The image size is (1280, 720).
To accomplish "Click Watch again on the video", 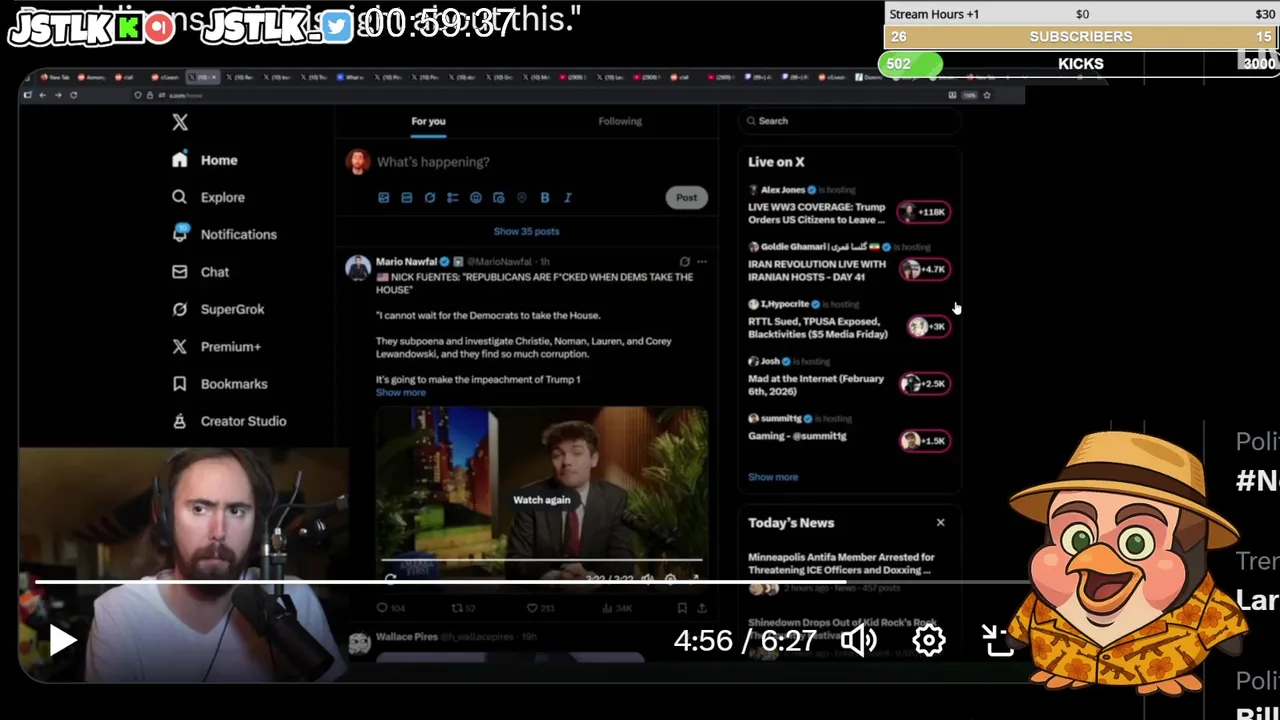I will point(541,500).
